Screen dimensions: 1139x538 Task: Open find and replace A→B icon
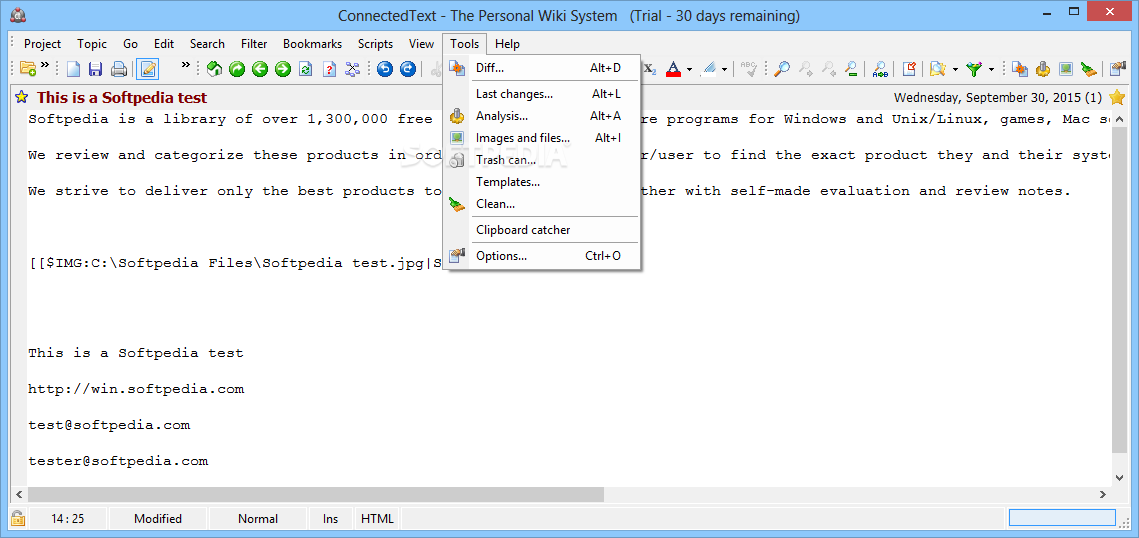pos(880,69)
